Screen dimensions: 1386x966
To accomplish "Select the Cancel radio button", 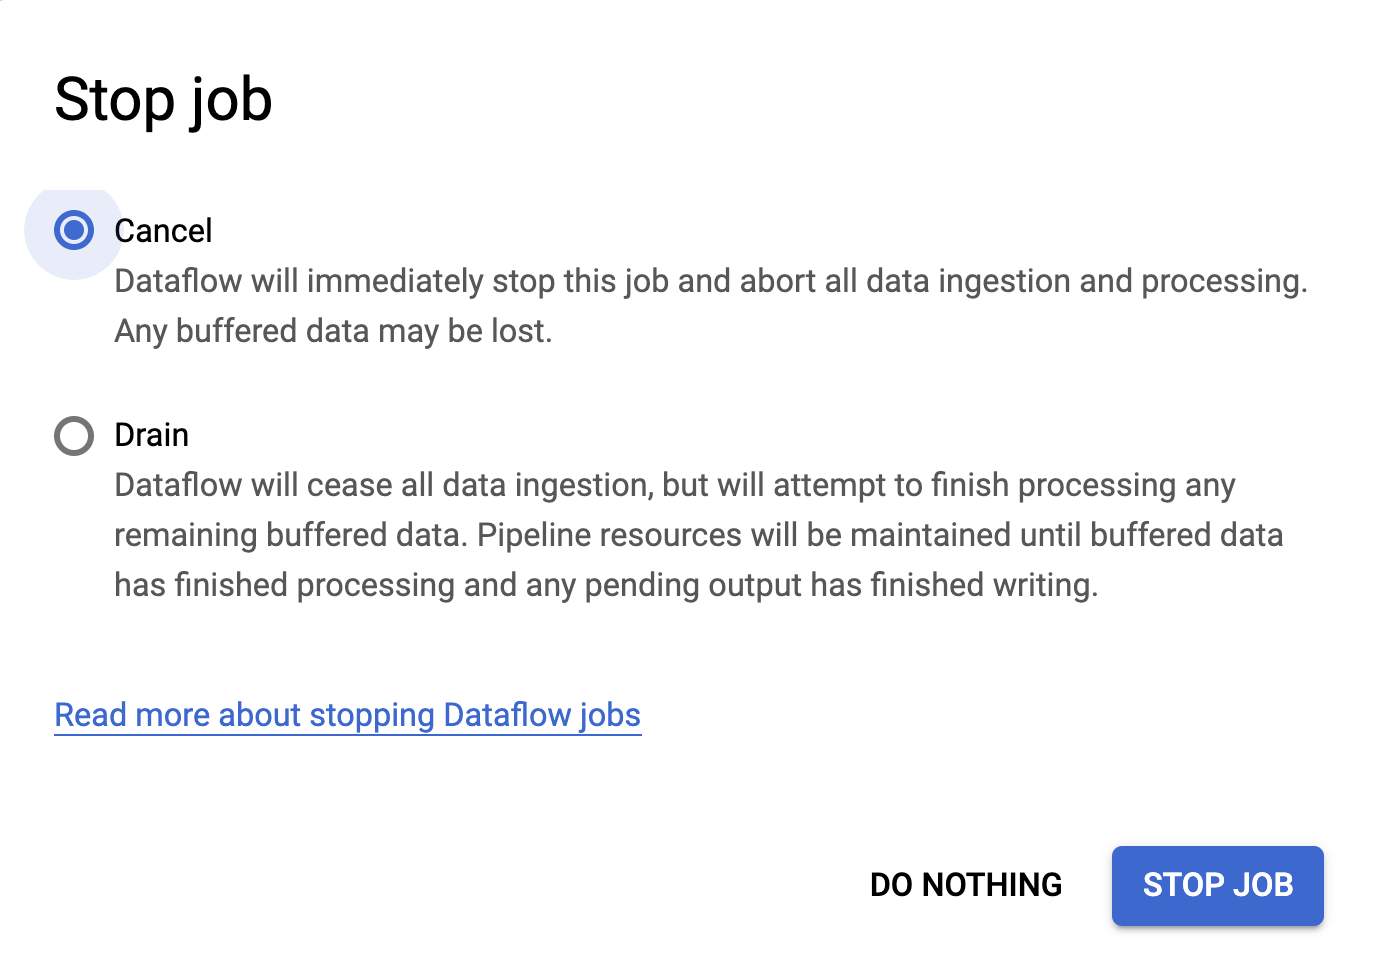I will (x=74, y=231).
